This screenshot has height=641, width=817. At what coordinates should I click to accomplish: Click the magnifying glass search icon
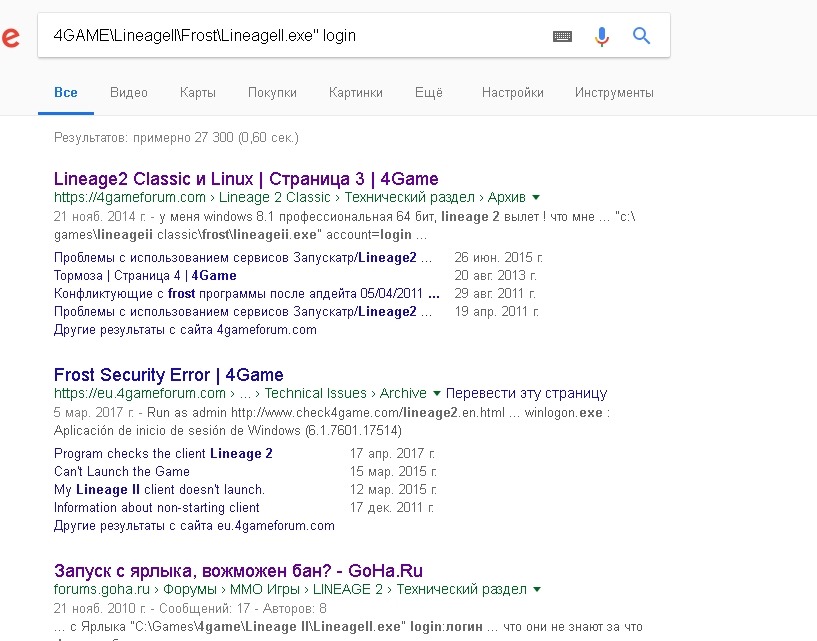click(x=640, y=34)
